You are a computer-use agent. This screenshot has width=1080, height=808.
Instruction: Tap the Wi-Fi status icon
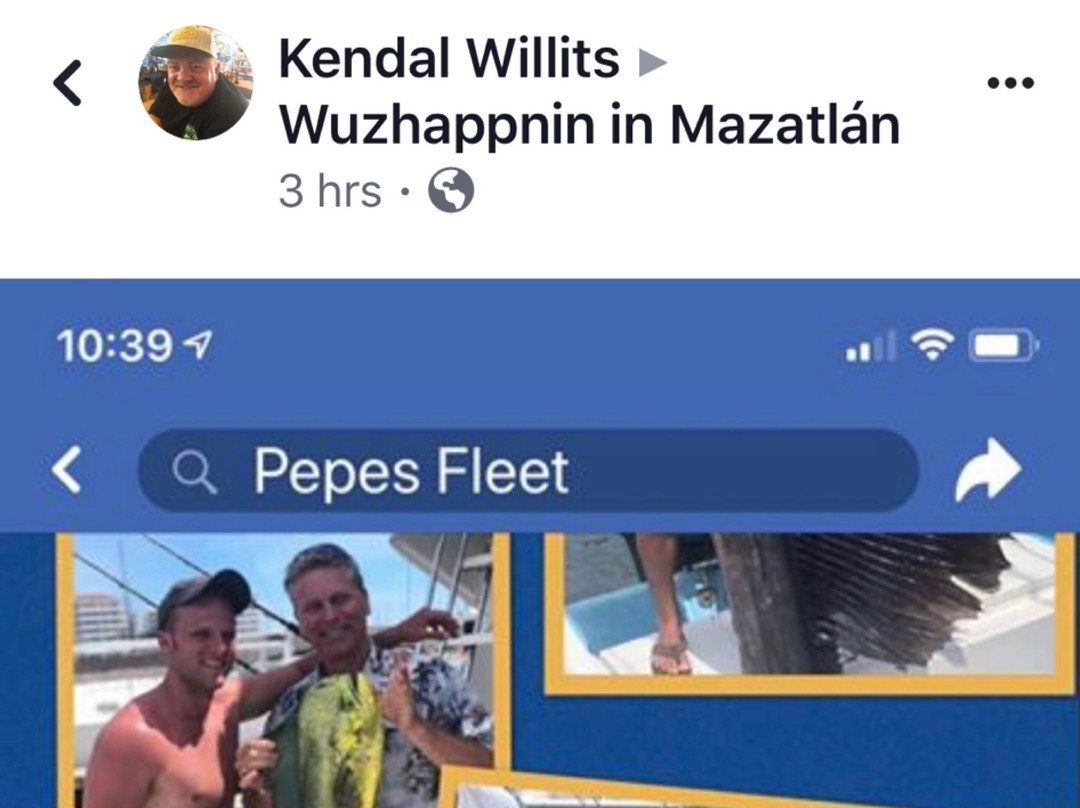(x=932, y=344)
